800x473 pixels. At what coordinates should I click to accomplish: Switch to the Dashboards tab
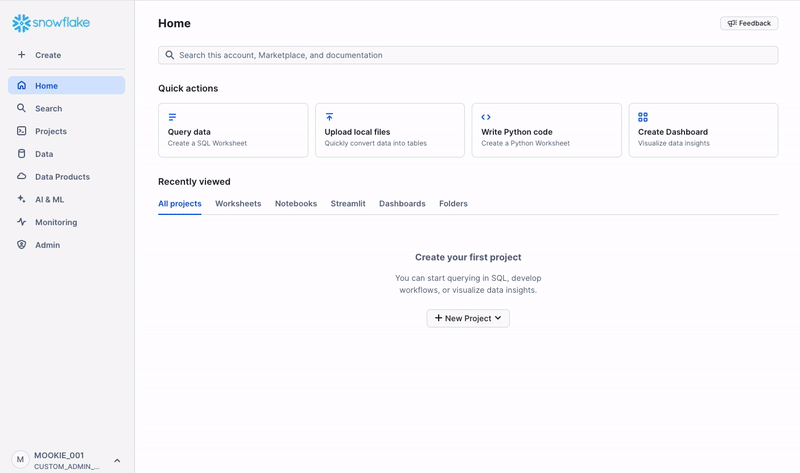pyautogui.click(x=402, y=203)
